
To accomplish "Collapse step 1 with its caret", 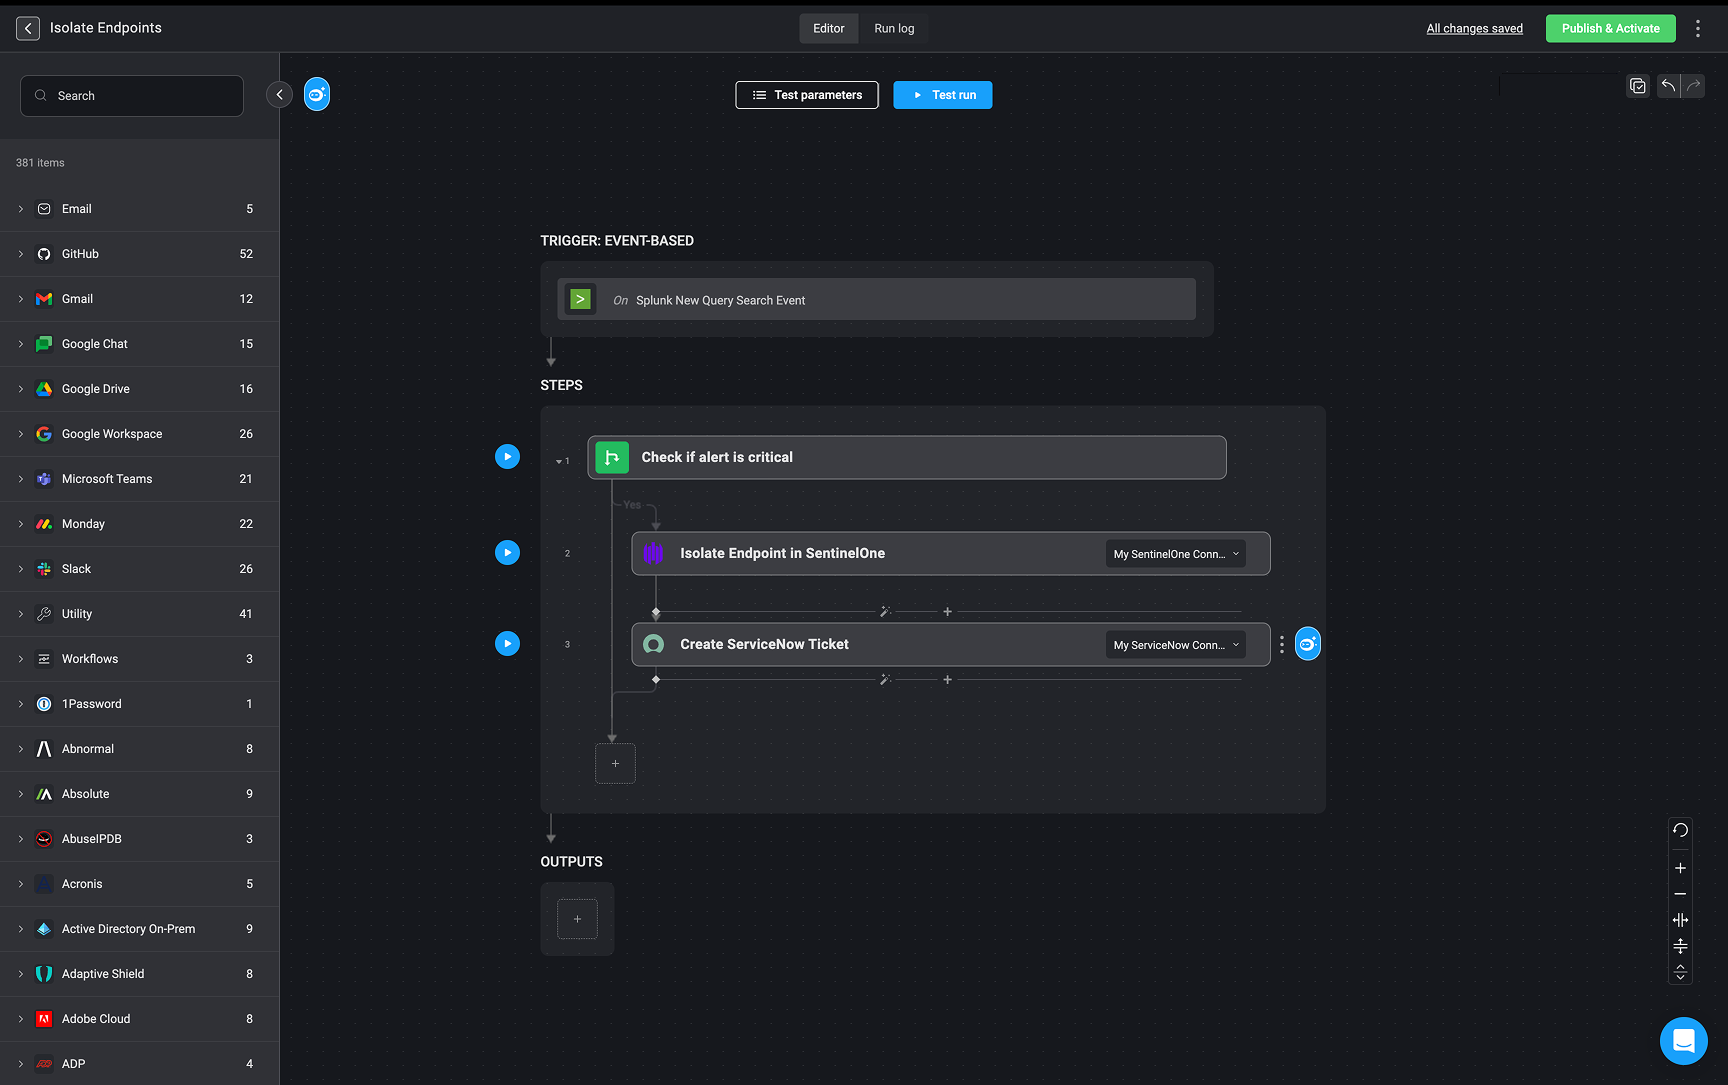I will (559, 462).
